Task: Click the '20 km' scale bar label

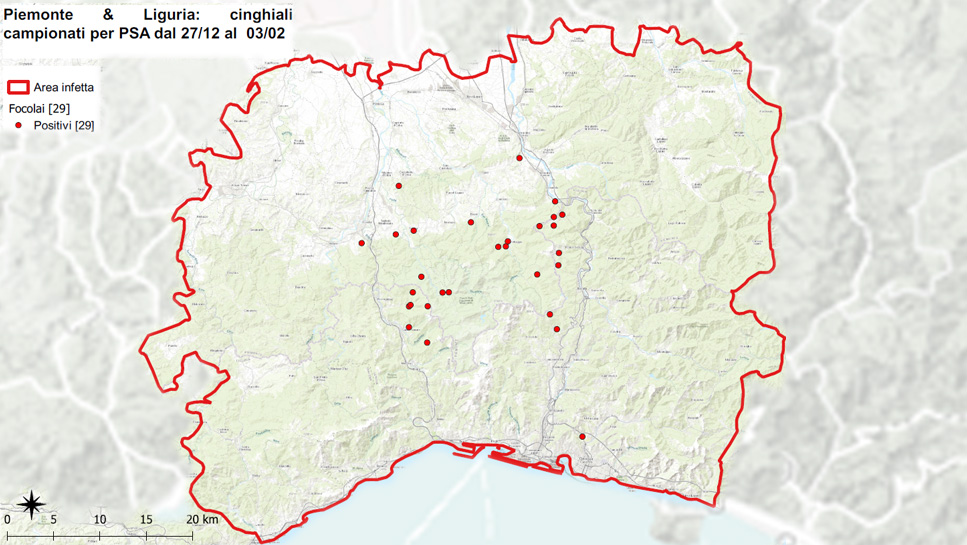Action: tap(202, 520)
